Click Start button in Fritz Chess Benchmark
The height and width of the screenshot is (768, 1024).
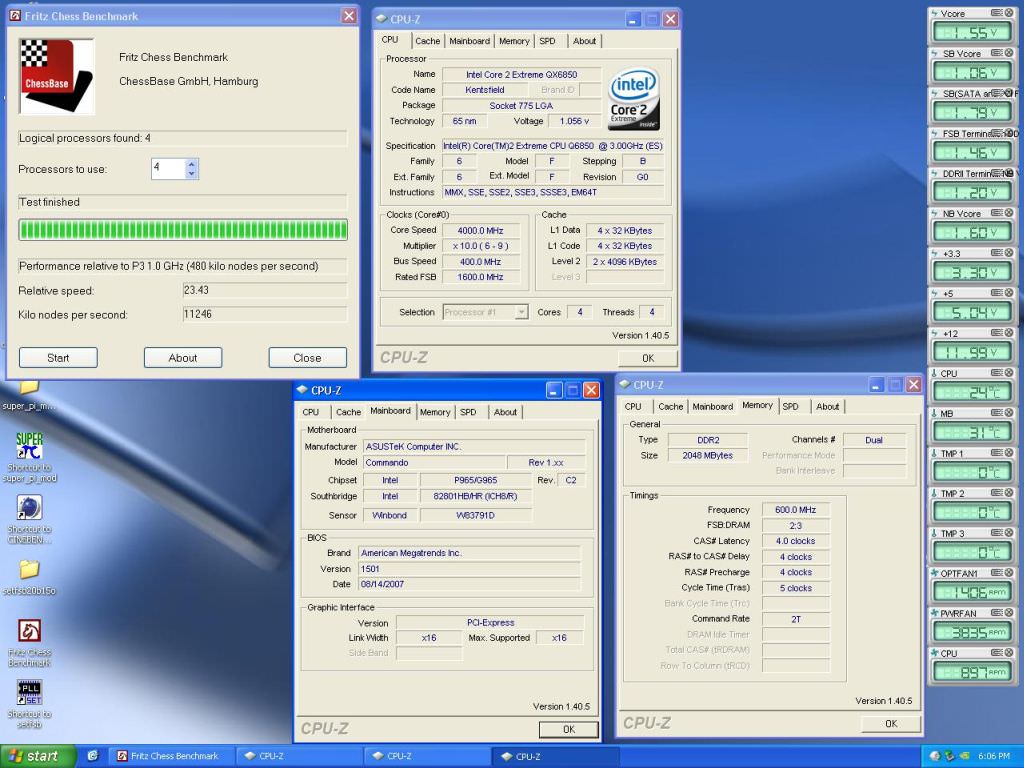(x=58, y=358)
